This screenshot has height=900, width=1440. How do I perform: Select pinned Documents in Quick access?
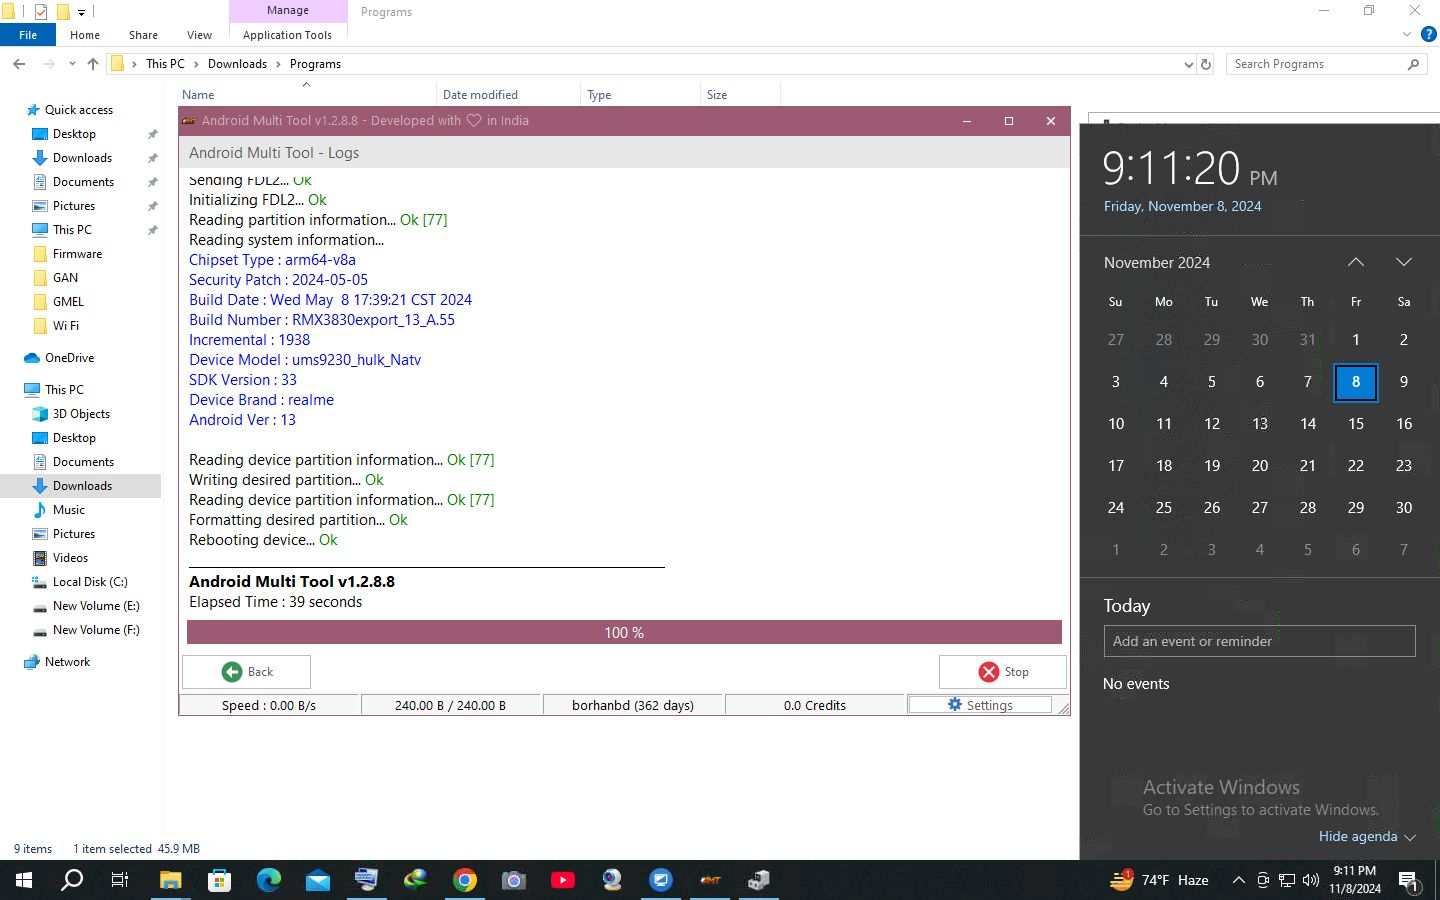click(x=83, y=182)
